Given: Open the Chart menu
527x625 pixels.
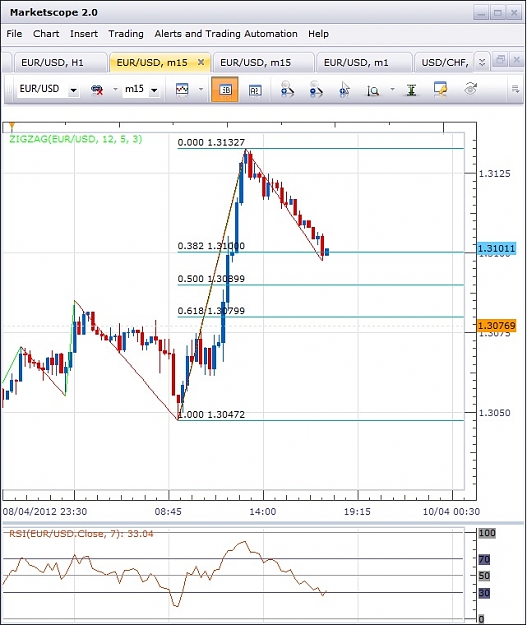Looking at the screenshot, I should 46,34.
